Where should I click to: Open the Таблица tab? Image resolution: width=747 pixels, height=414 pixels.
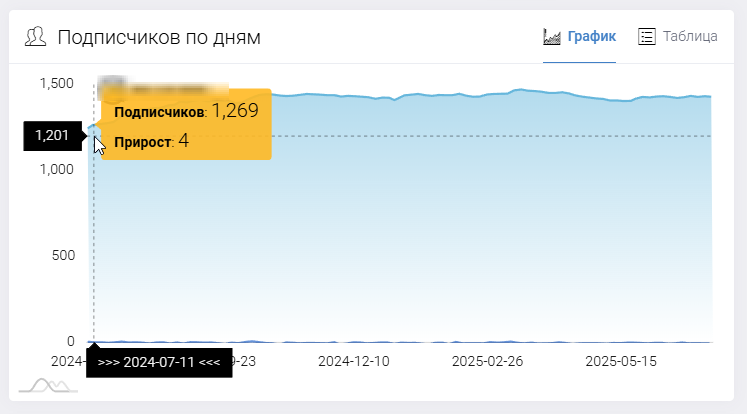690,37
